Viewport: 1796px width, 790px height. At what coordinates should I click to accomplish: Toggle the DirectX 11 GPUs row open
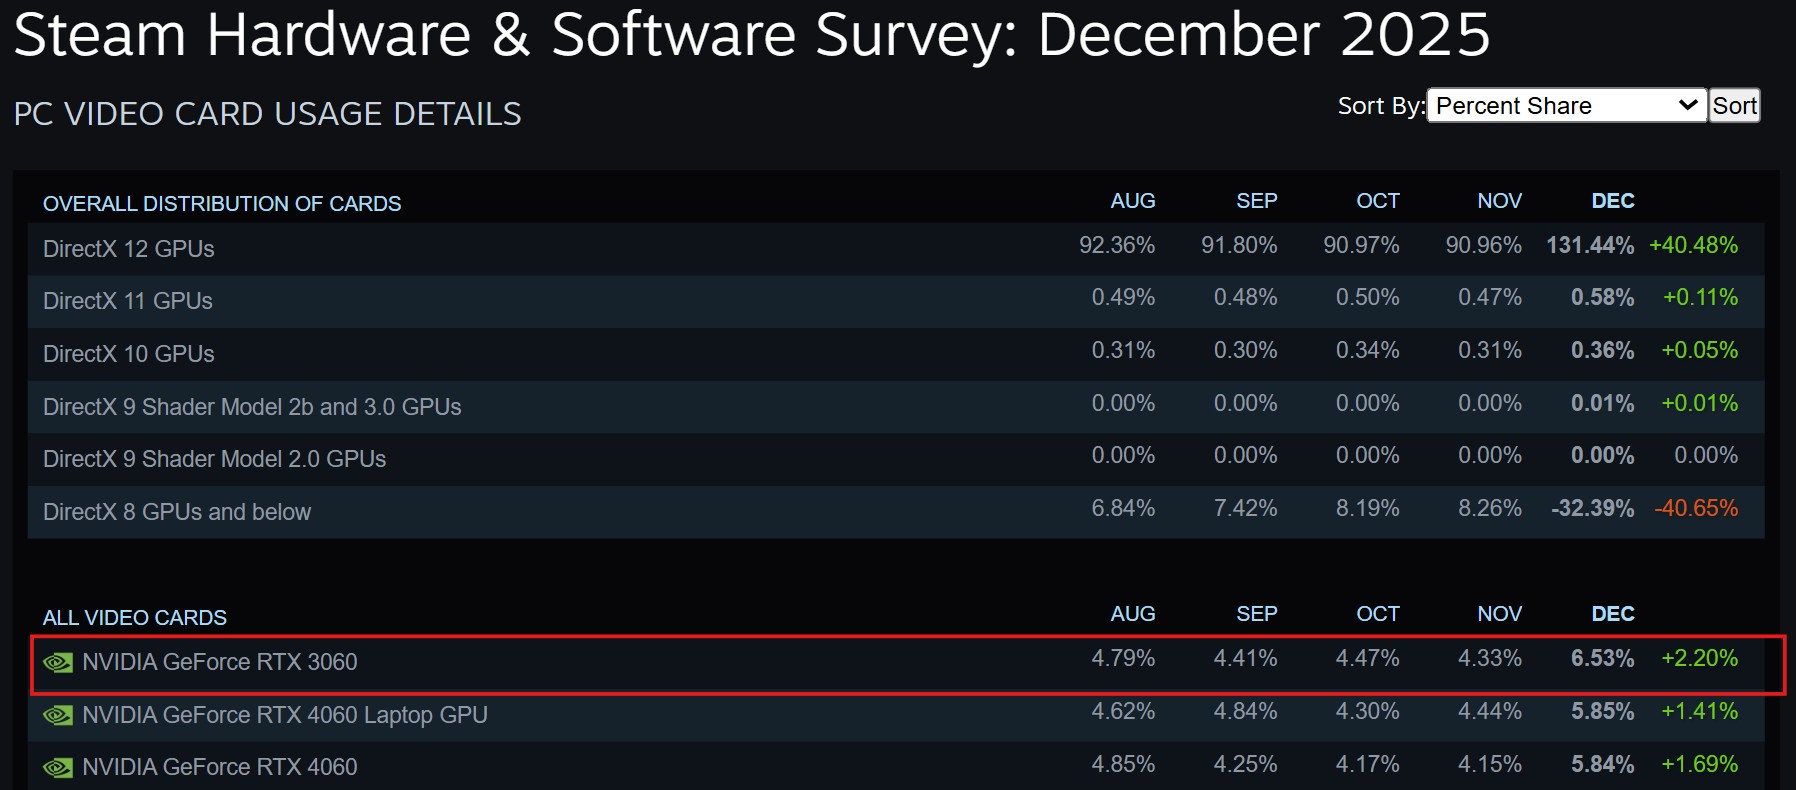tap(127, 301)
